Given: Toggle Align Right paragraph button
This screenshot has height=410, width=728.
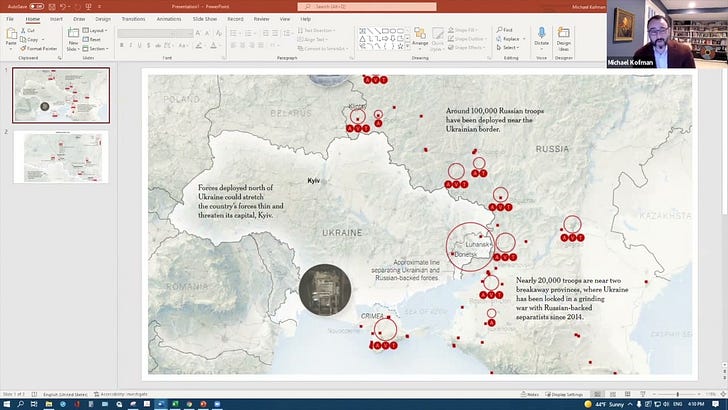Looking at the screenshot, I should point(251,46).
